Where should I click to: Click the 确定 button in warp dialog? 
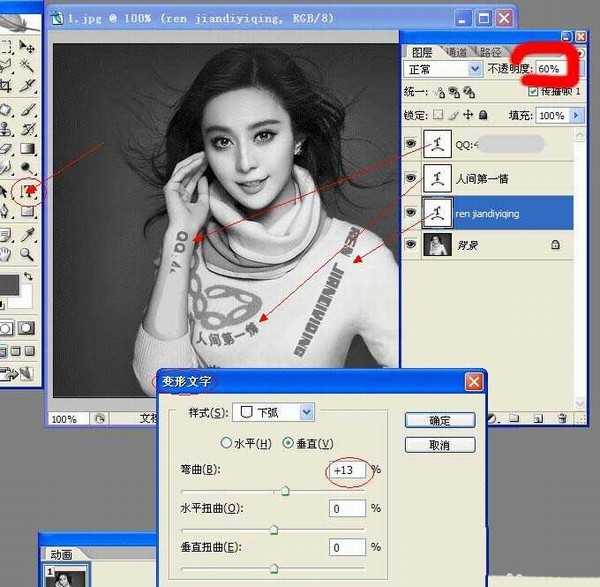coord(440,420)
